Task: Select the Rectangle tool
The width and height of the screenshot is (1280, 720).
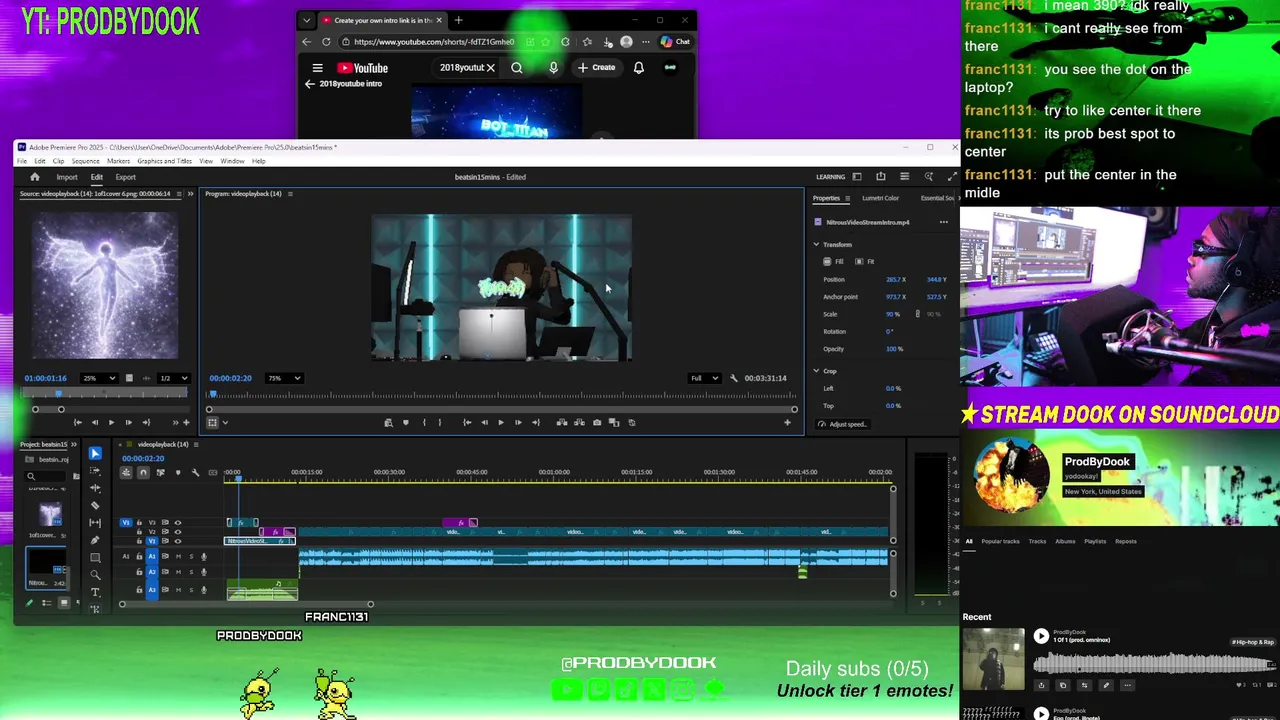Action: pyautogui.click(x=95, y=557)
